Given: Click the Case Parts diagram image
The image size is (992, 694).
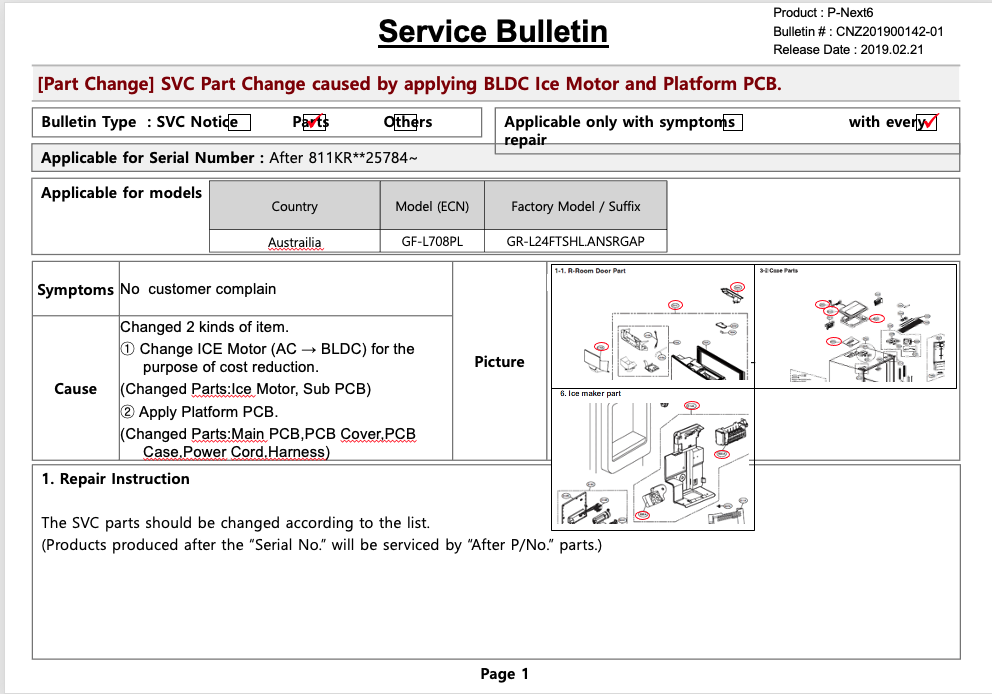Looking at the screenshot, I should (x=855, y=326).
